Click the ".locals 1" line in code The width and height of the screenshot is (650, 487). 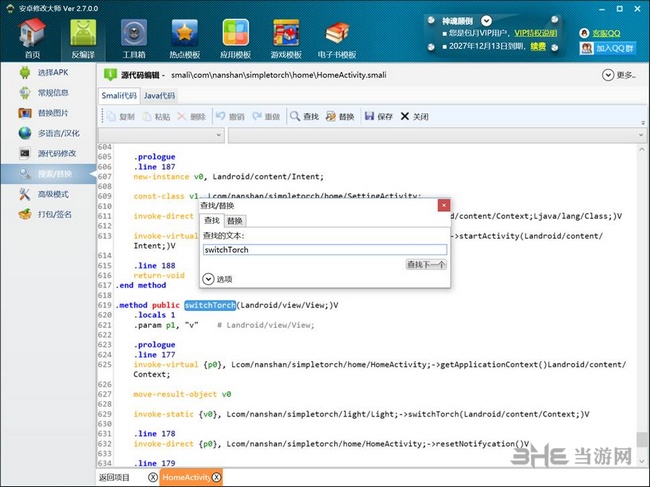point(154,315)
